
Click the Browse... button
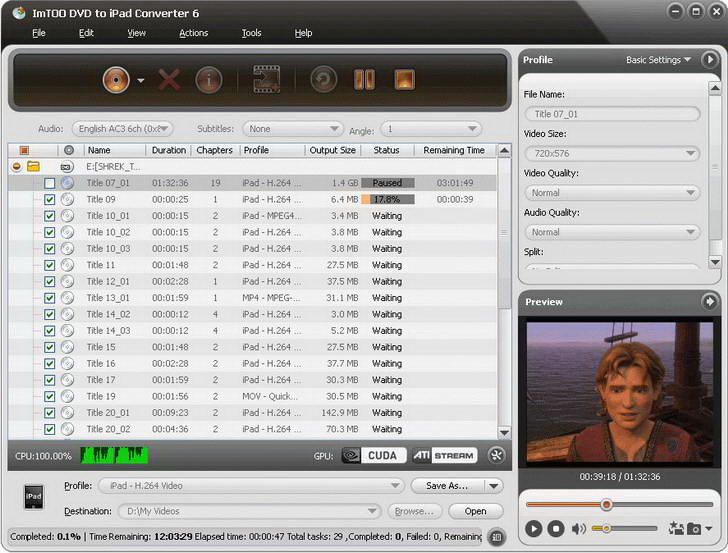414,511
